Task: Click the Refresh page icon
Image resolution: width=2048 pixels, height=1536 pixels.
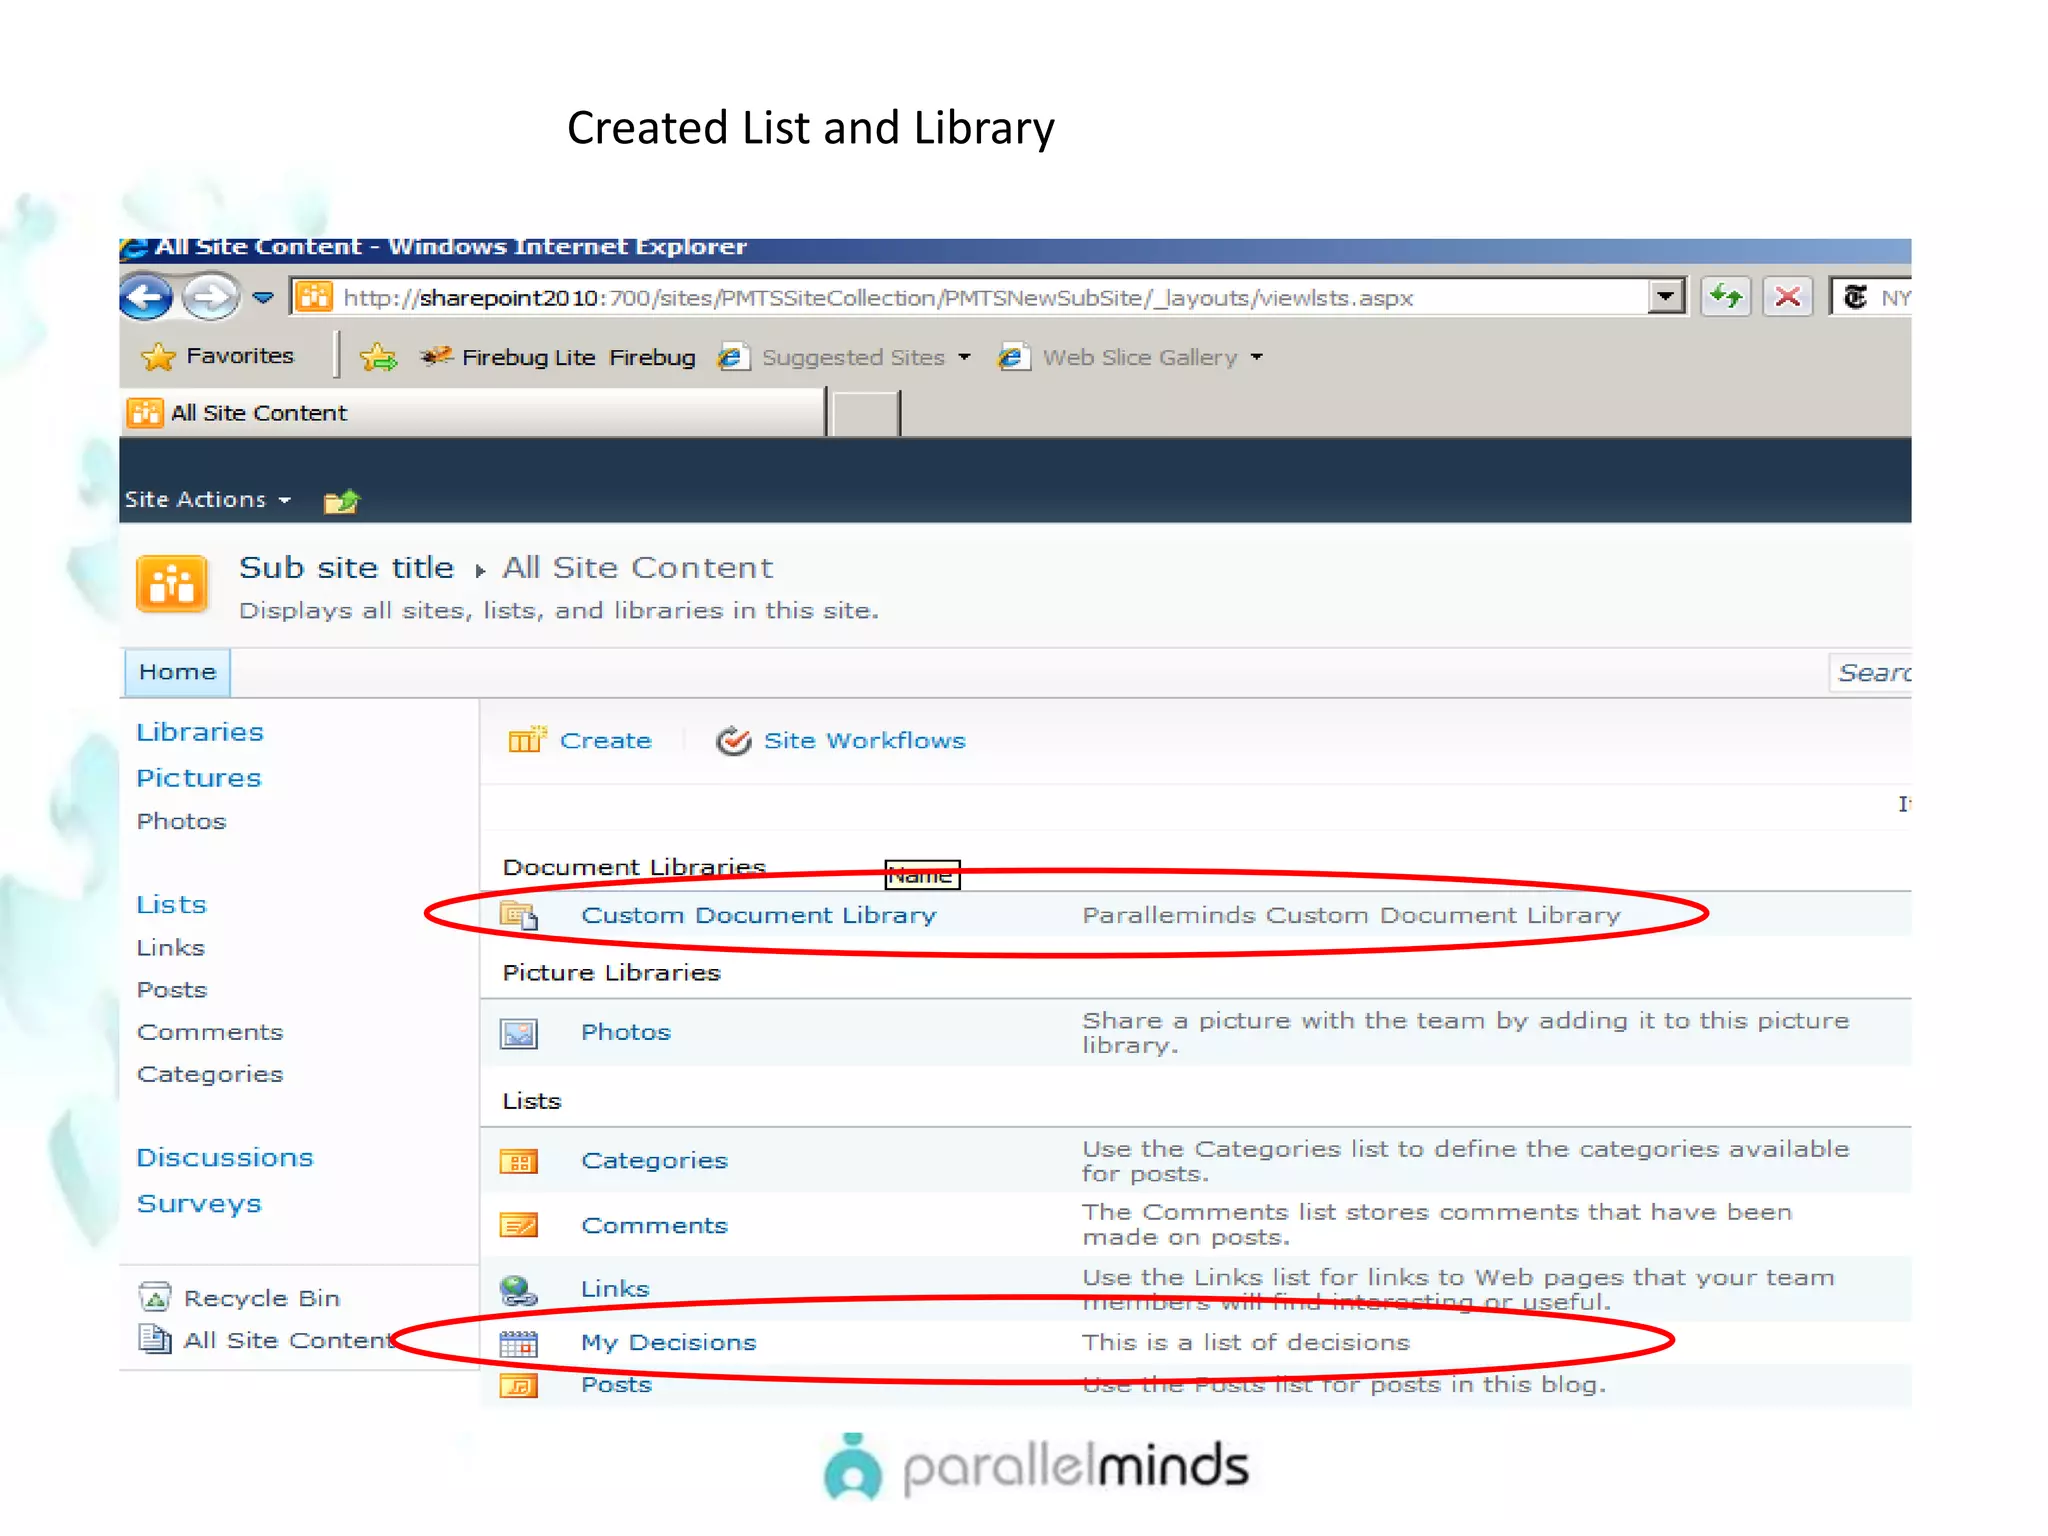Action: pos(1726,297)
